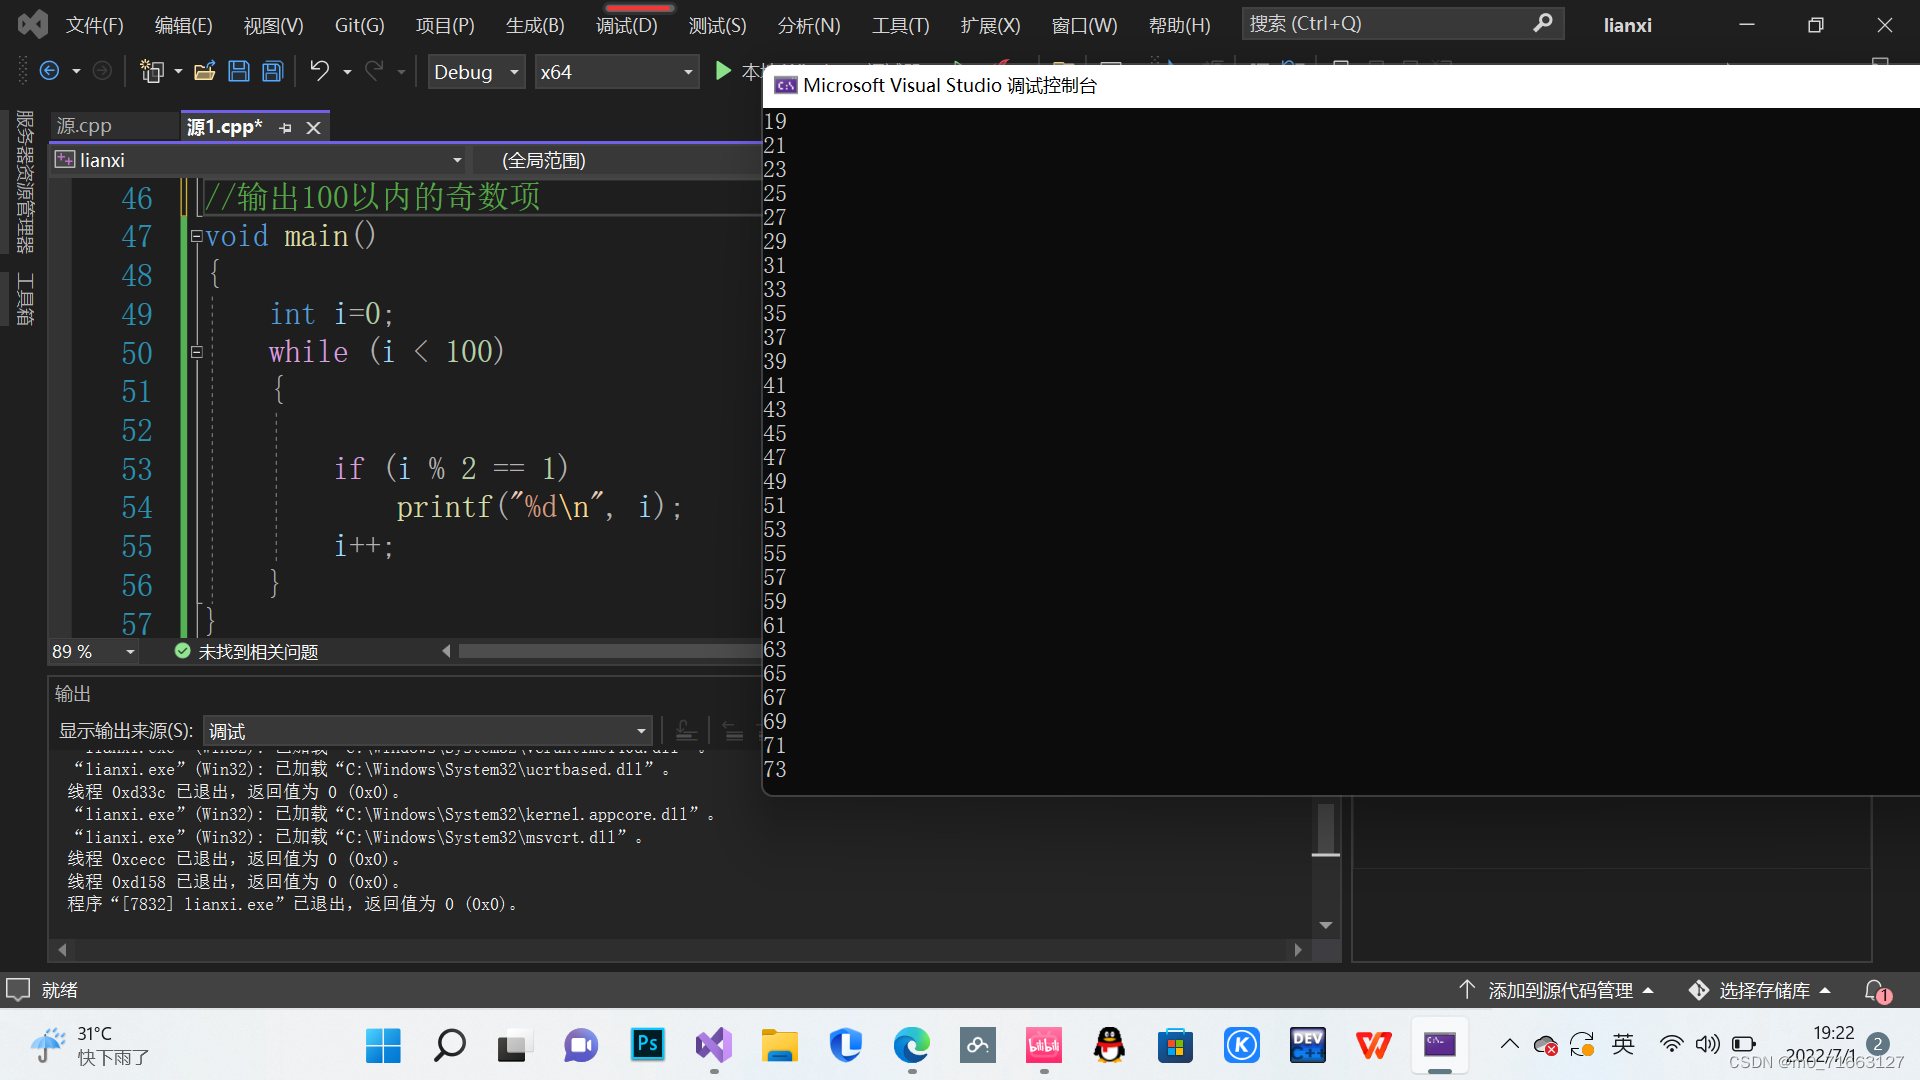The height and width of the screenshot is (1080, 1920).
Task: Collapse the void main() code block
Action: (197, 237)
